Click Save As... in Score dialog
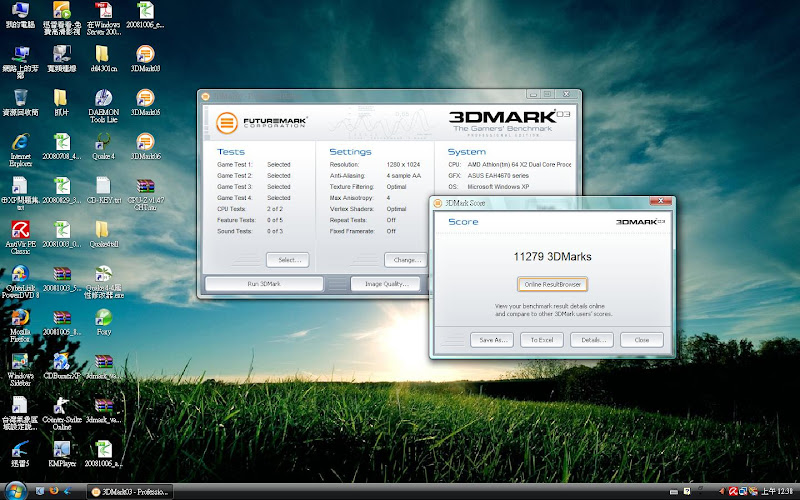Viewport: 800px width, 500px height. [492, 340]
